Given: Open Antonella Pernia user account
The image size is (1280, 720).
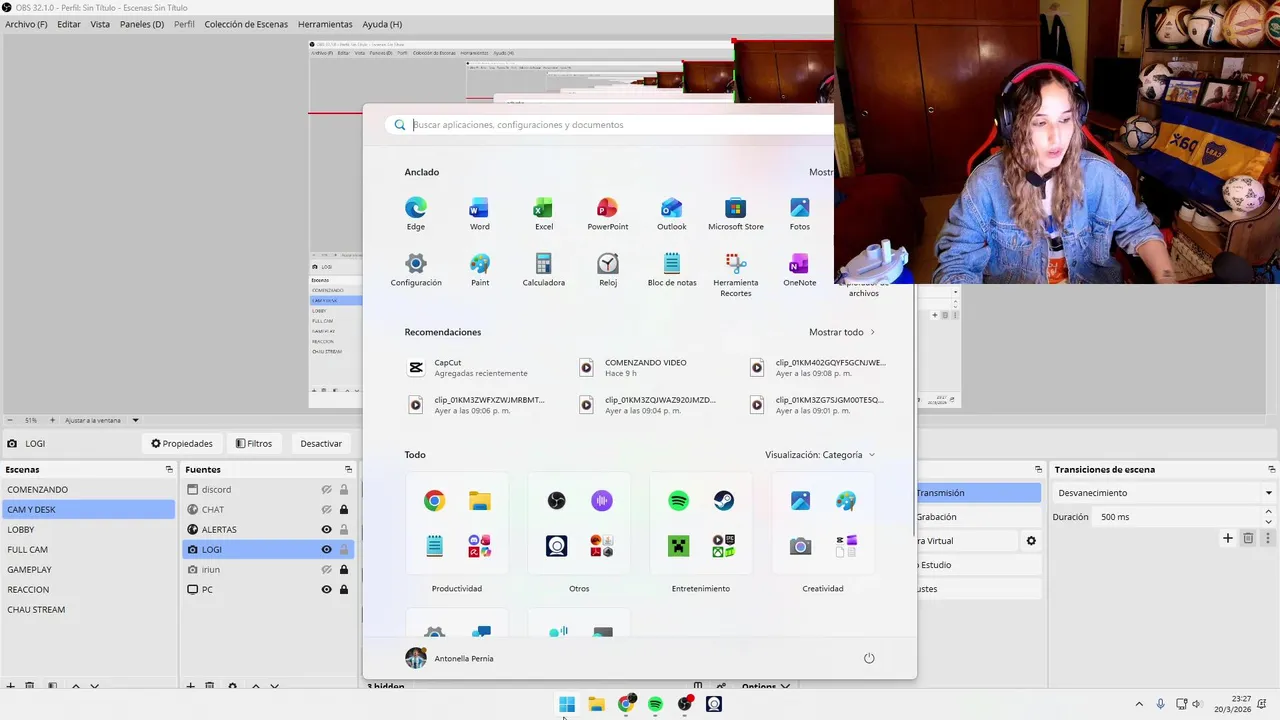Looking at the screenshot, I should (x=450, y=658).
